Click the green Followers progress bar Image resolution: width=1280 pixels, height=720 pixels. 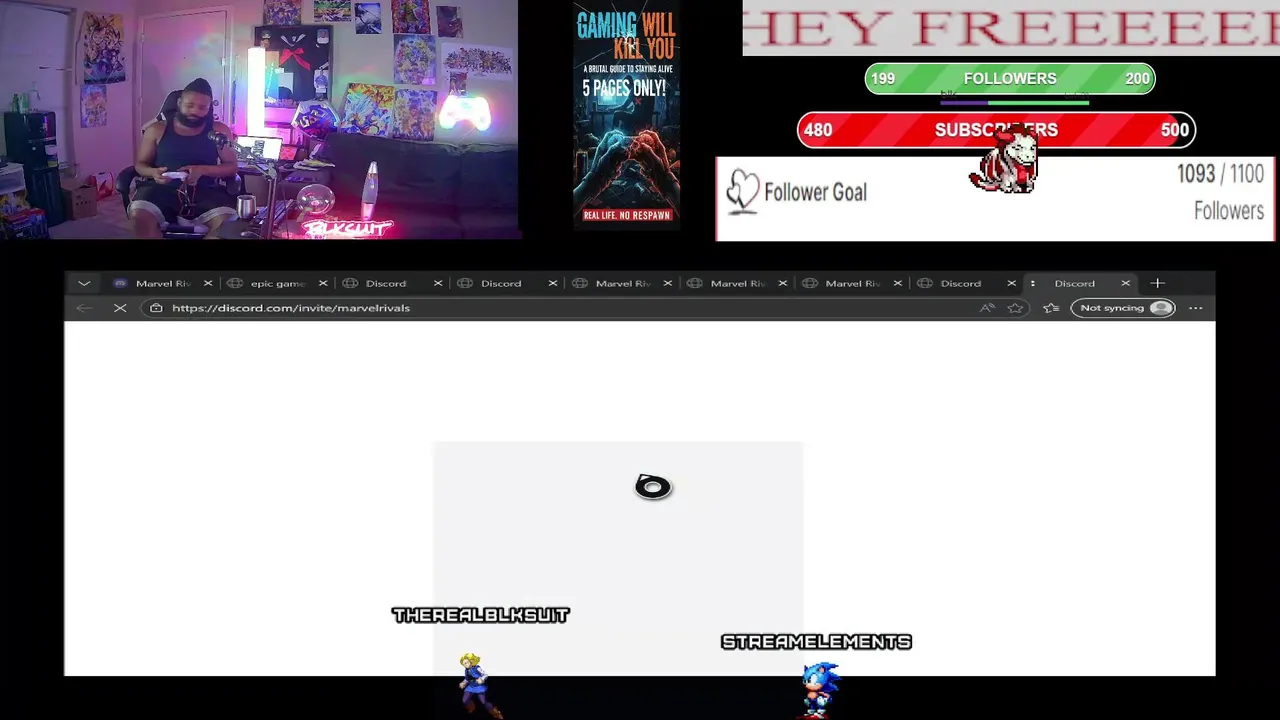1010,79
